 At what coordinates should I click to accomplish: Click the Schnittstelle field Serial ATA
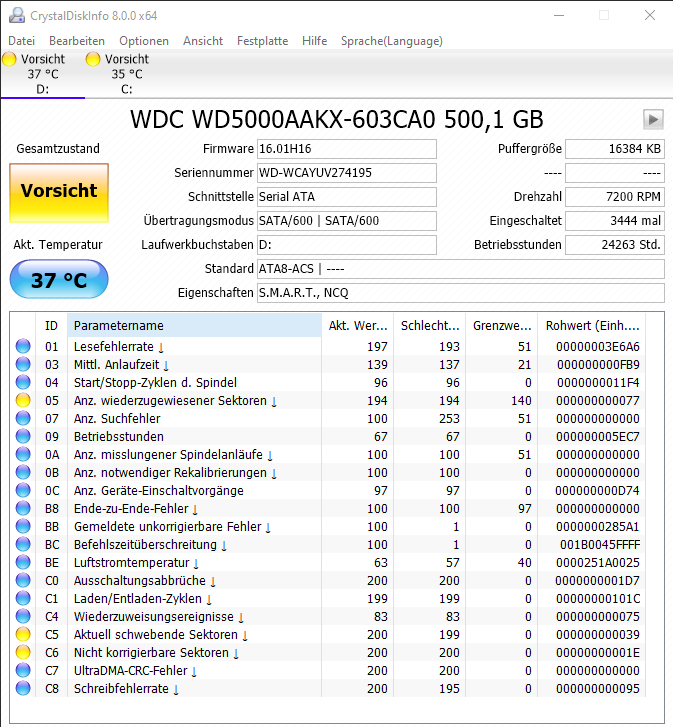click(x=347, y=197)
